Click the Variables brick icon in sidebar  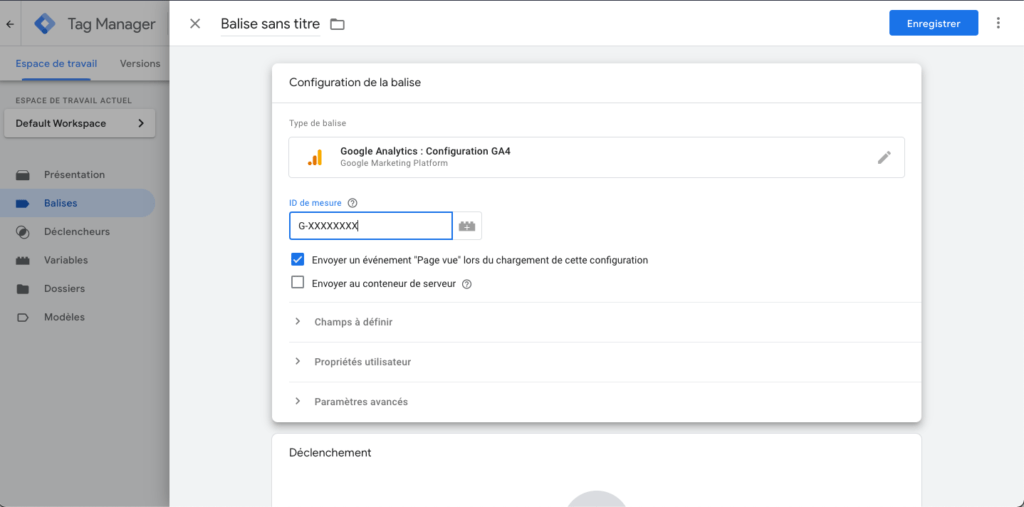coord(23,260)
